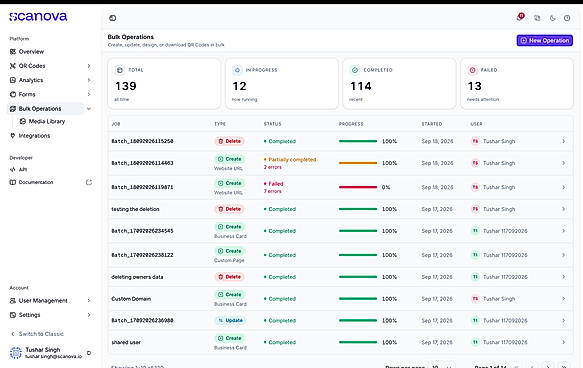Click the Update badge for Batch_17092026236988
Screen dimensions: 583x368
pyautogui.click(x=230, y=320)
